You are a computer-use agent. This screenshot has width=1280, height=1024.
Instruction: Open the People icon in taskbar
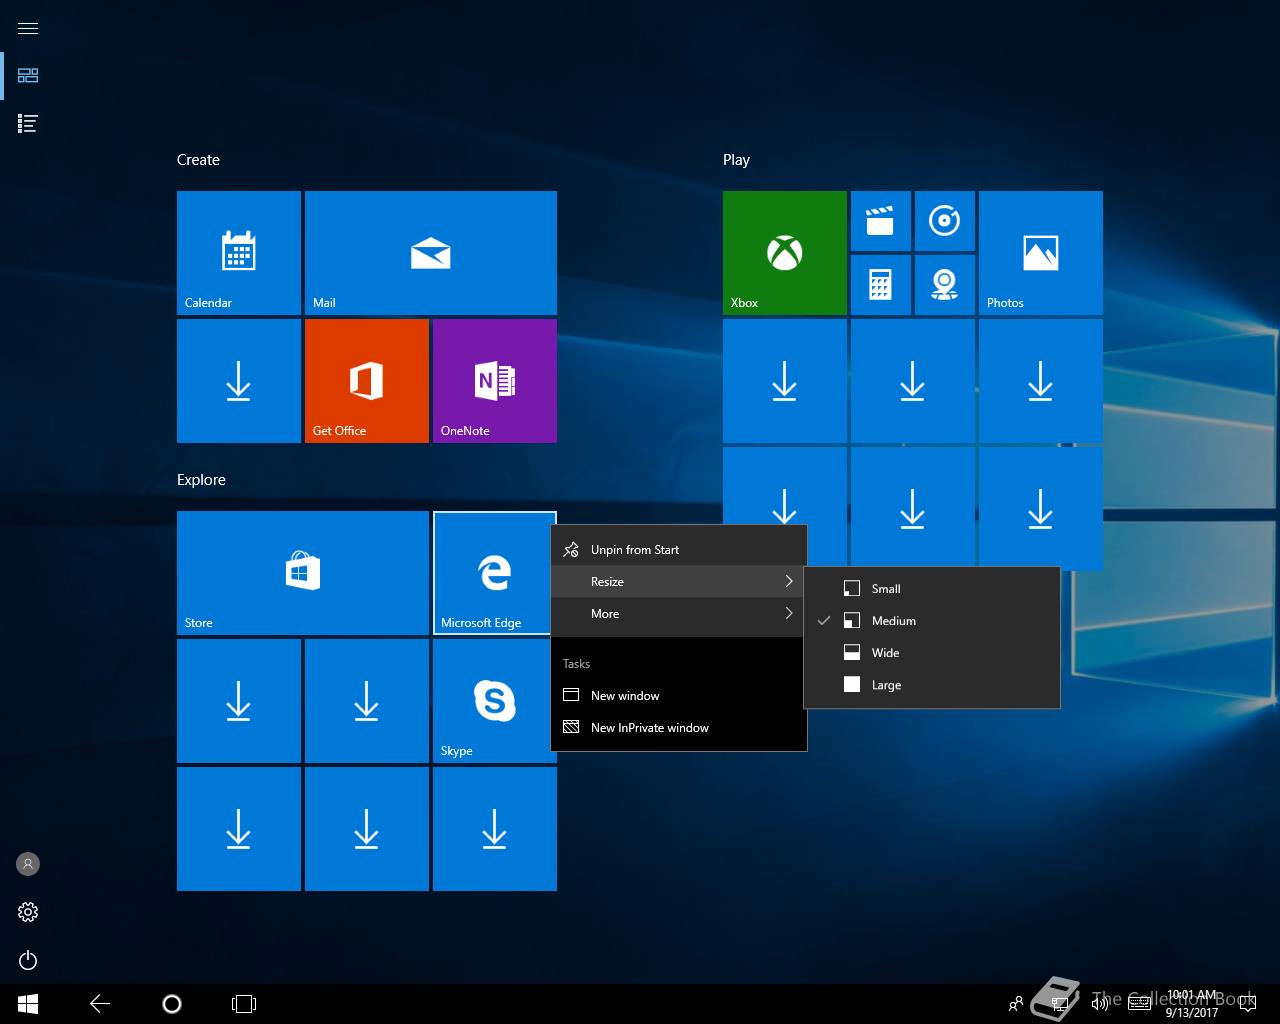1016,1004
